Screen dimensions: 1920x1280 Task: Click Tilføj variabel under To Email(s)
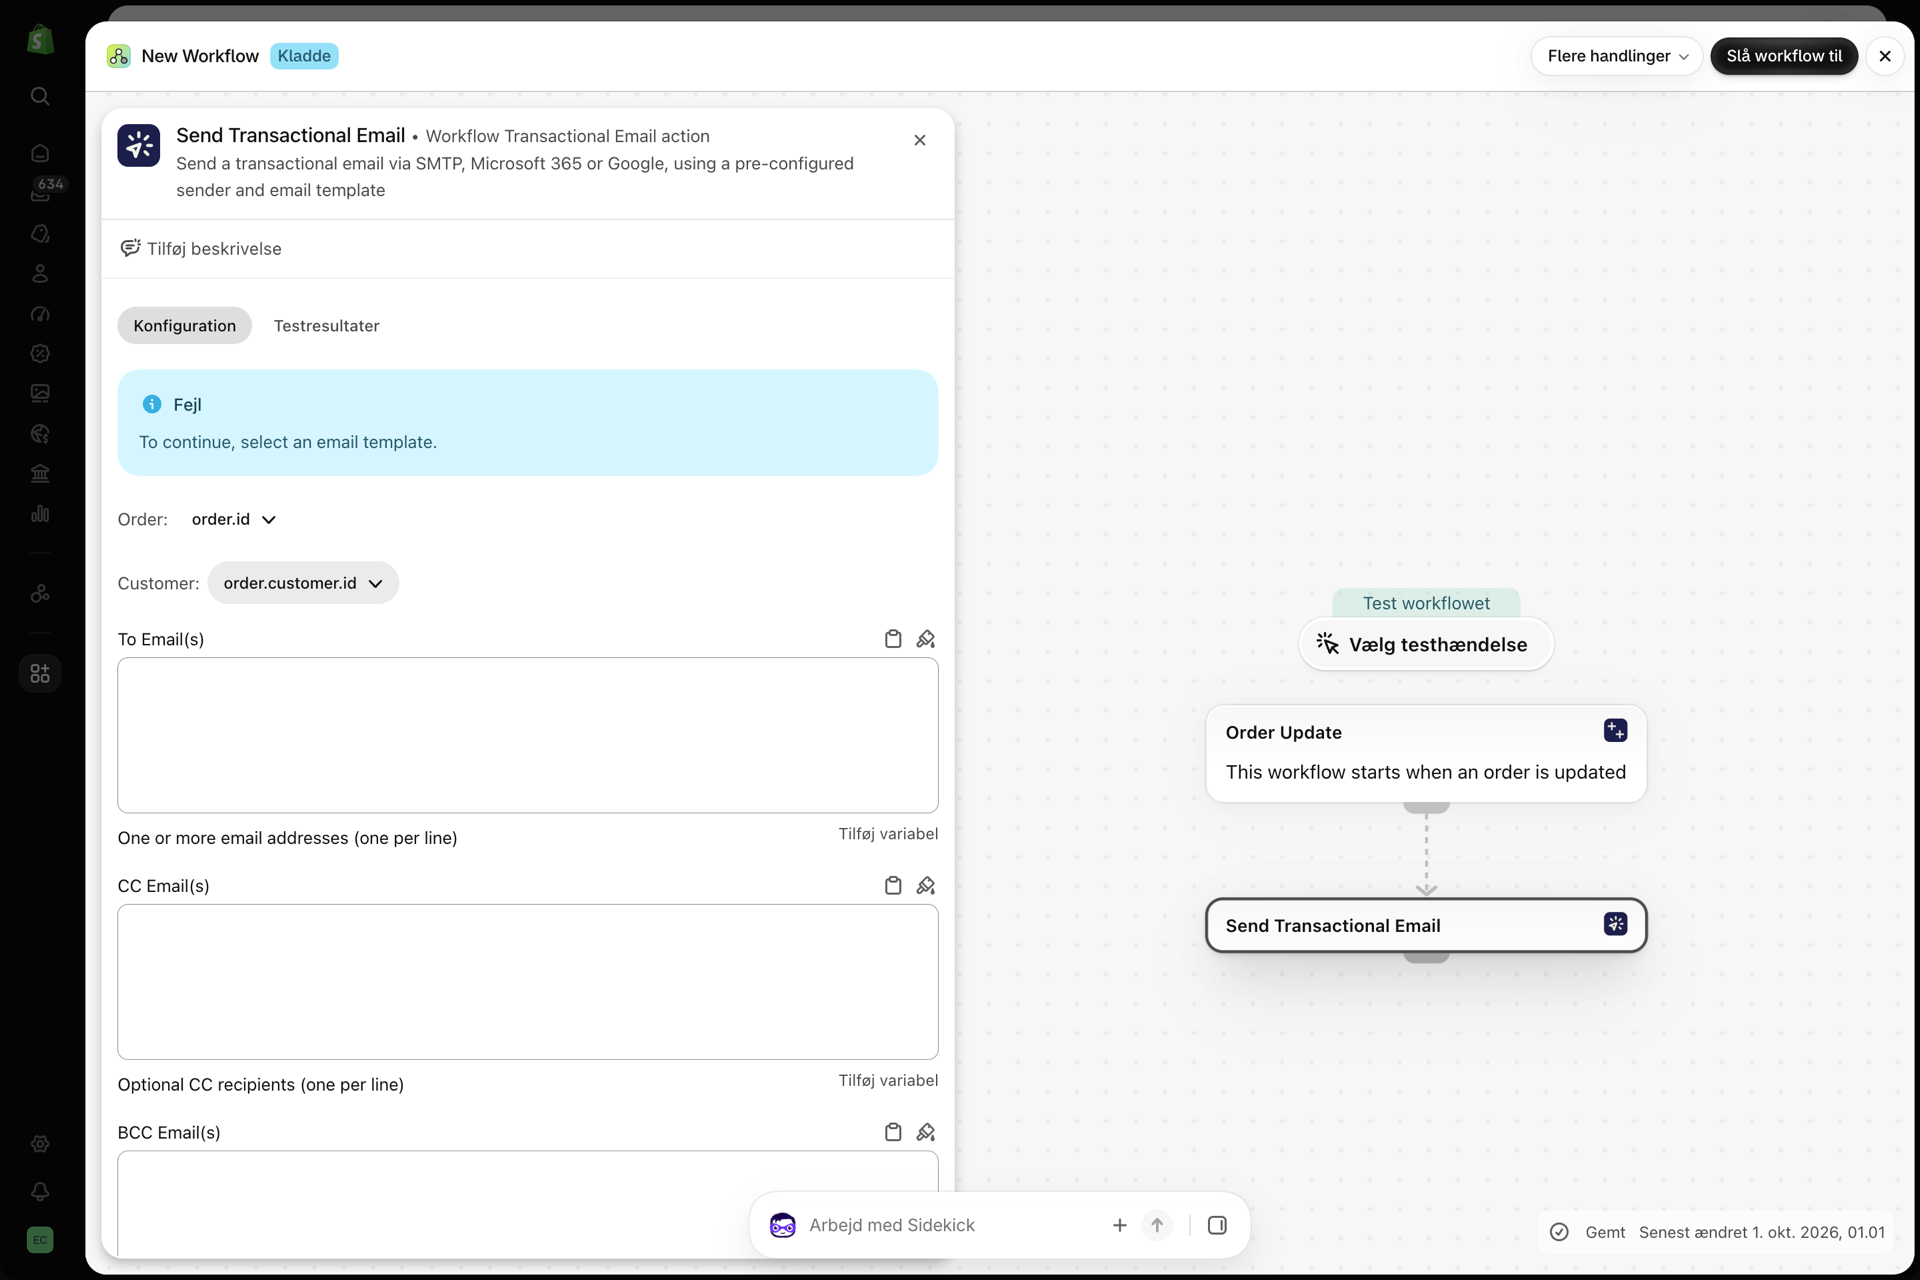pyautogui.click(x=888, y=834)
